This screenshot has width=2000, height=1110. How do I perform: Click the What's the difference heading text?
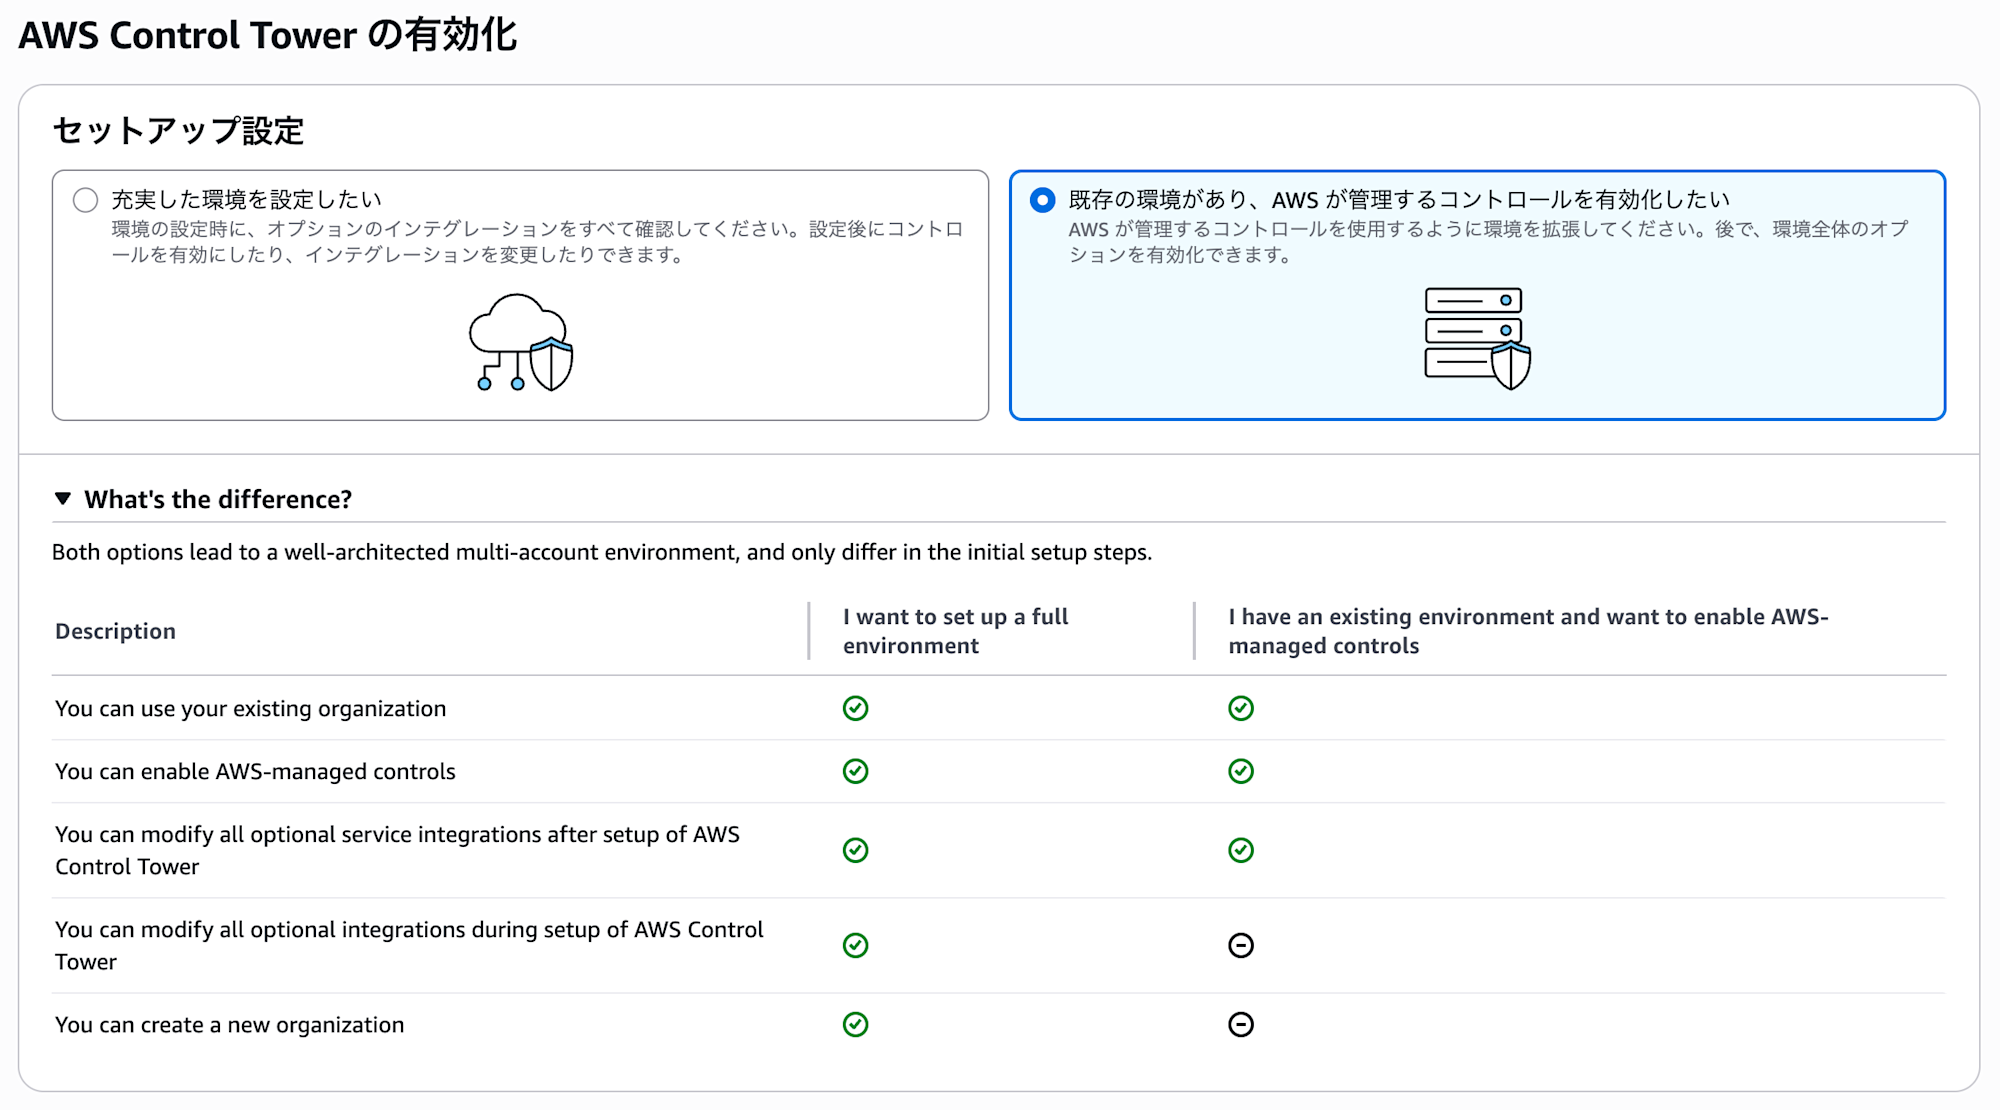click(x=218, y=499)
